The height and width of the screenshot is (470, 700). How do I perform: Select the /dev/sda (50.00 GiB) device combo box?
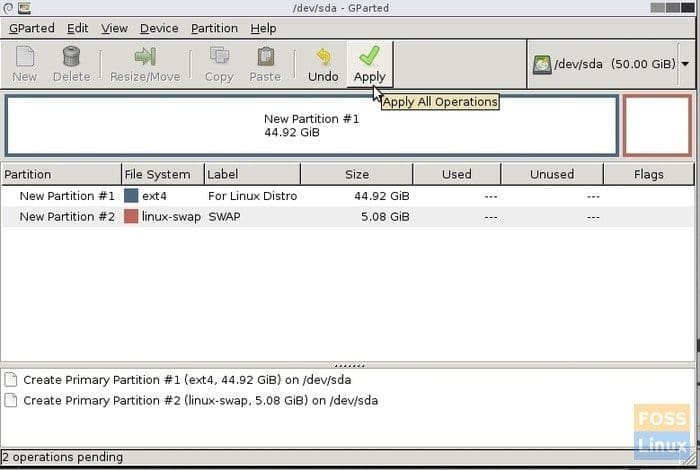point(611,64)
